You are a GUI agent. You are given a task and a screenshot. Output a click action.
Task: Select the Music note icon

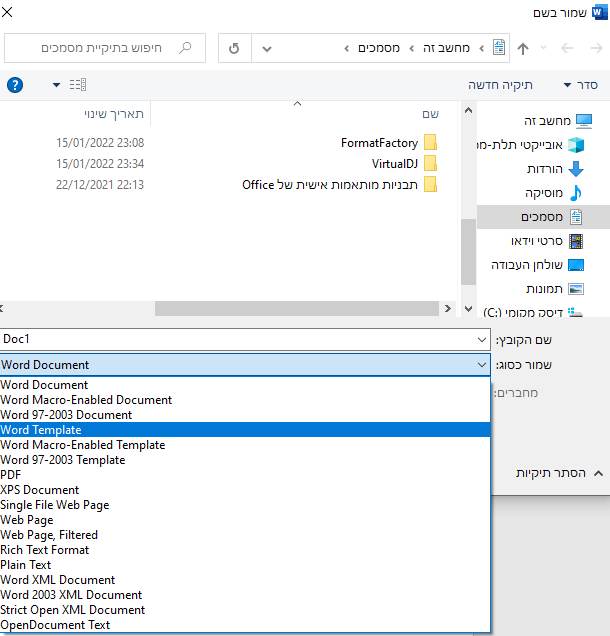[x=576, y=193]
